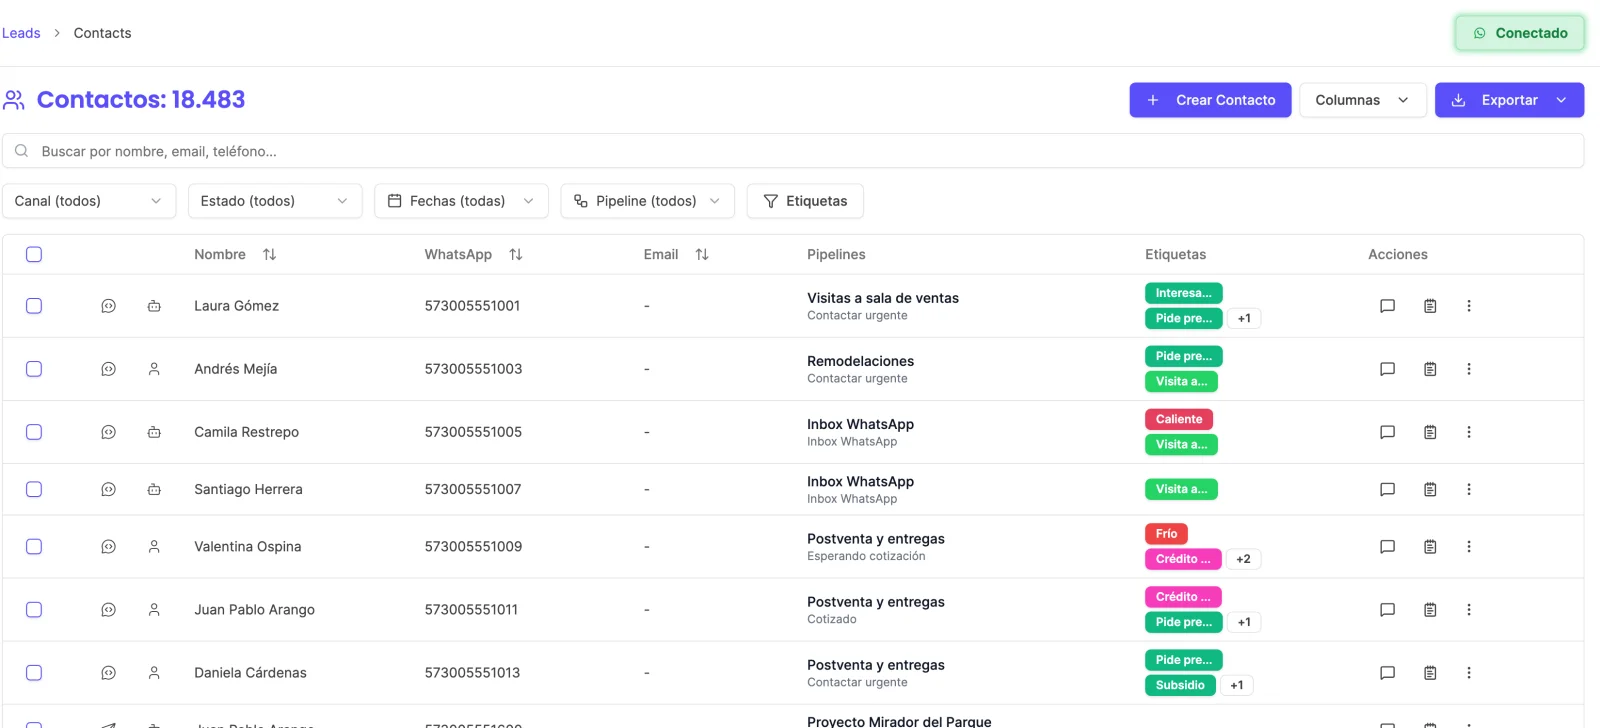Open more actions menu for Camila Restrepo

(x=1469, y=432)
